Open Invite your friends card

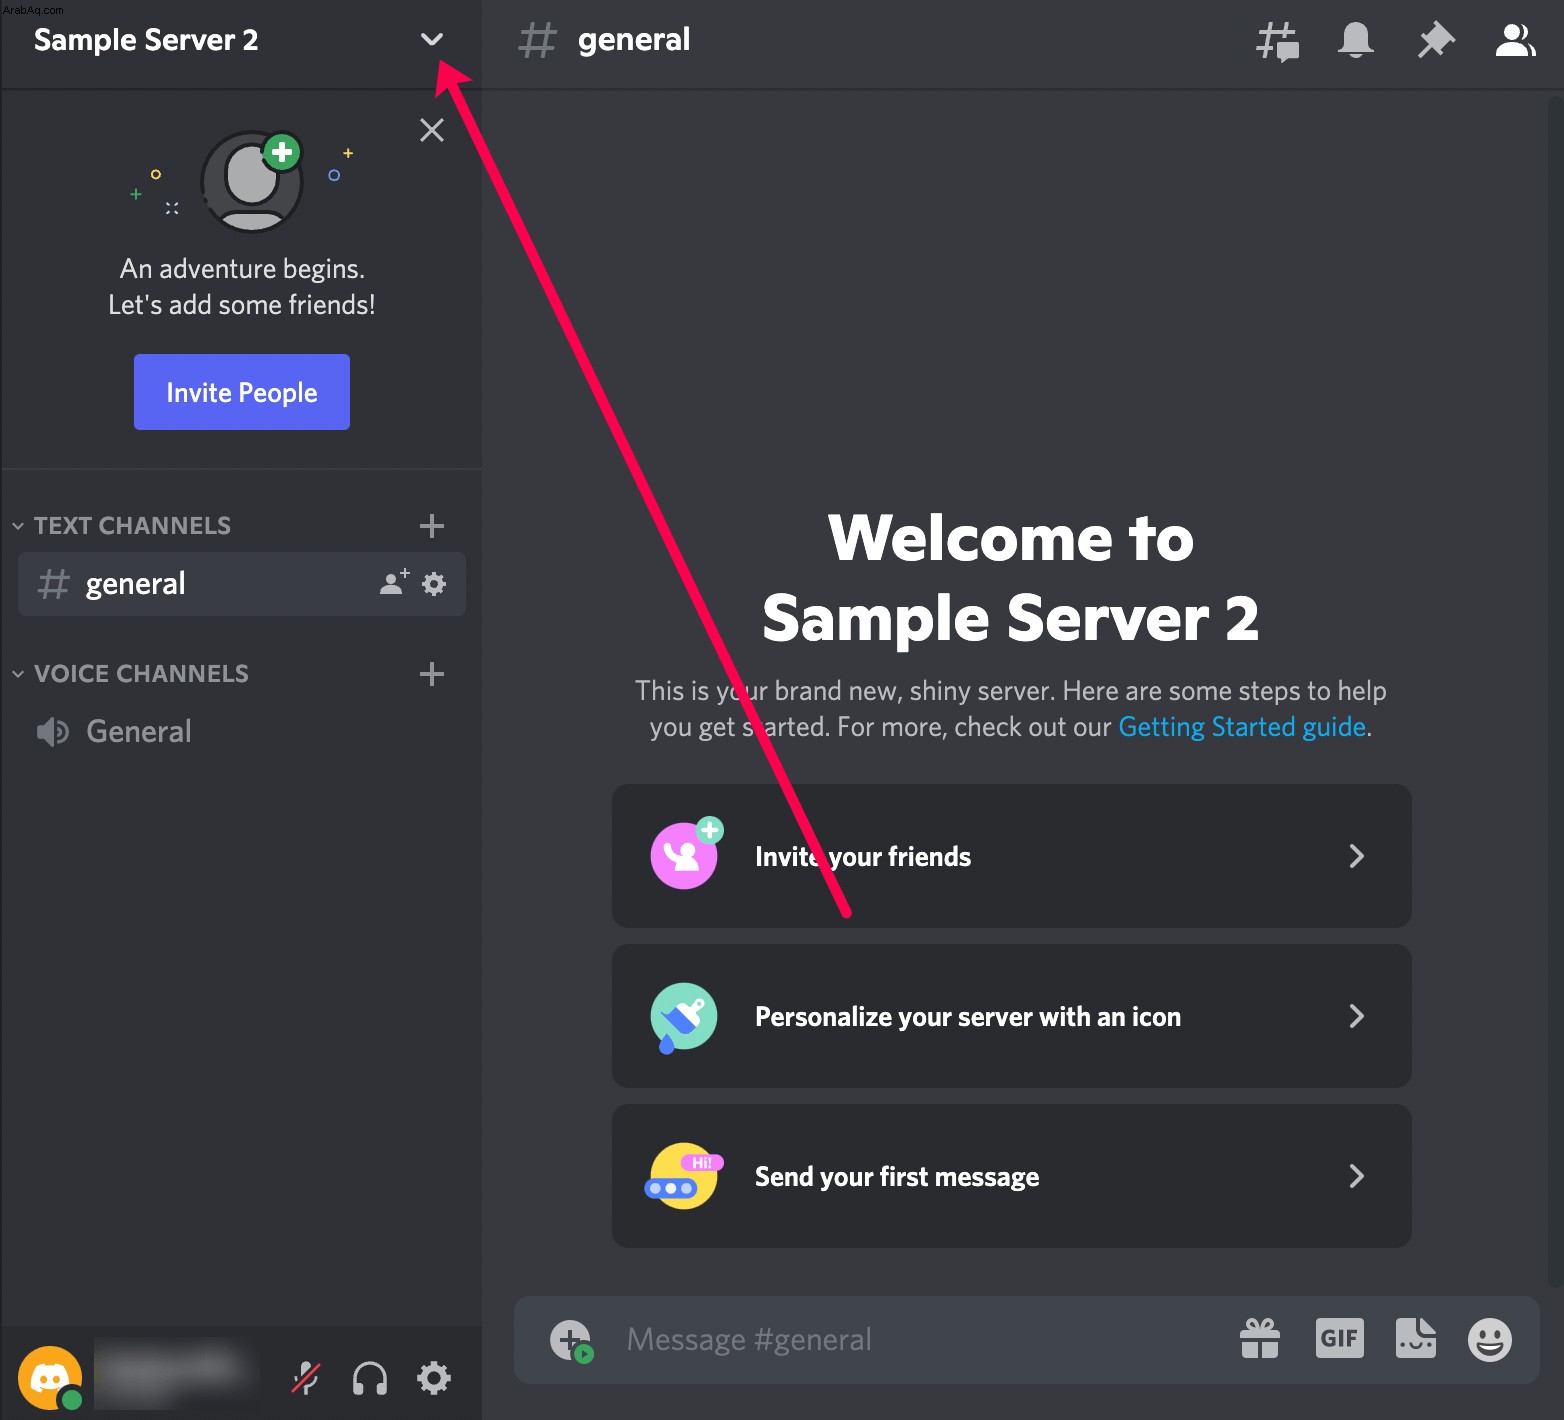coord(1011,856)
